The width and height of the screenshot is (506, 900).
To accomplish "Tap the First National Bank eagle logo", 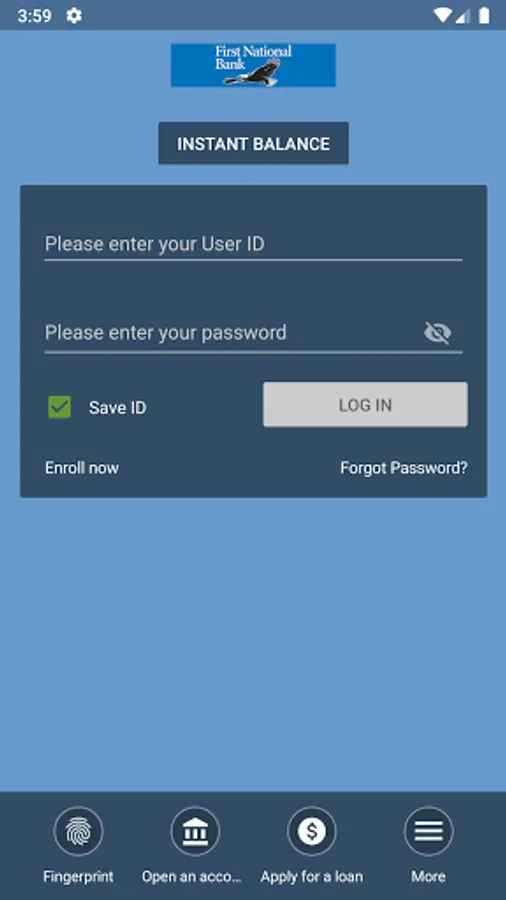I will pyautogui.click(x=253, y=65).
